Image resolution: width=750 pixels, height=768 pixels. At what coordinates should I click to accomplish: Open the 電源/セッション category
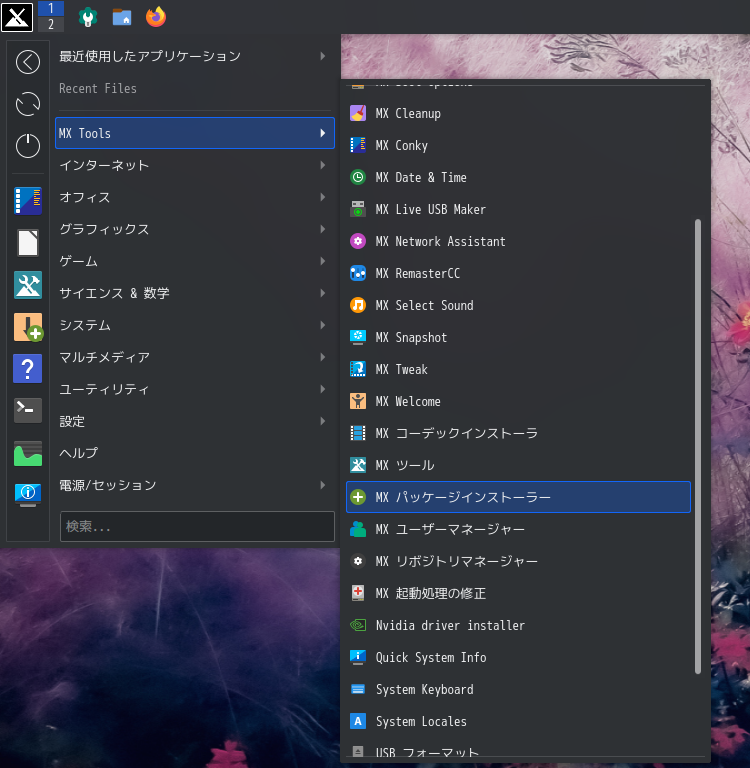pos(195,485)
